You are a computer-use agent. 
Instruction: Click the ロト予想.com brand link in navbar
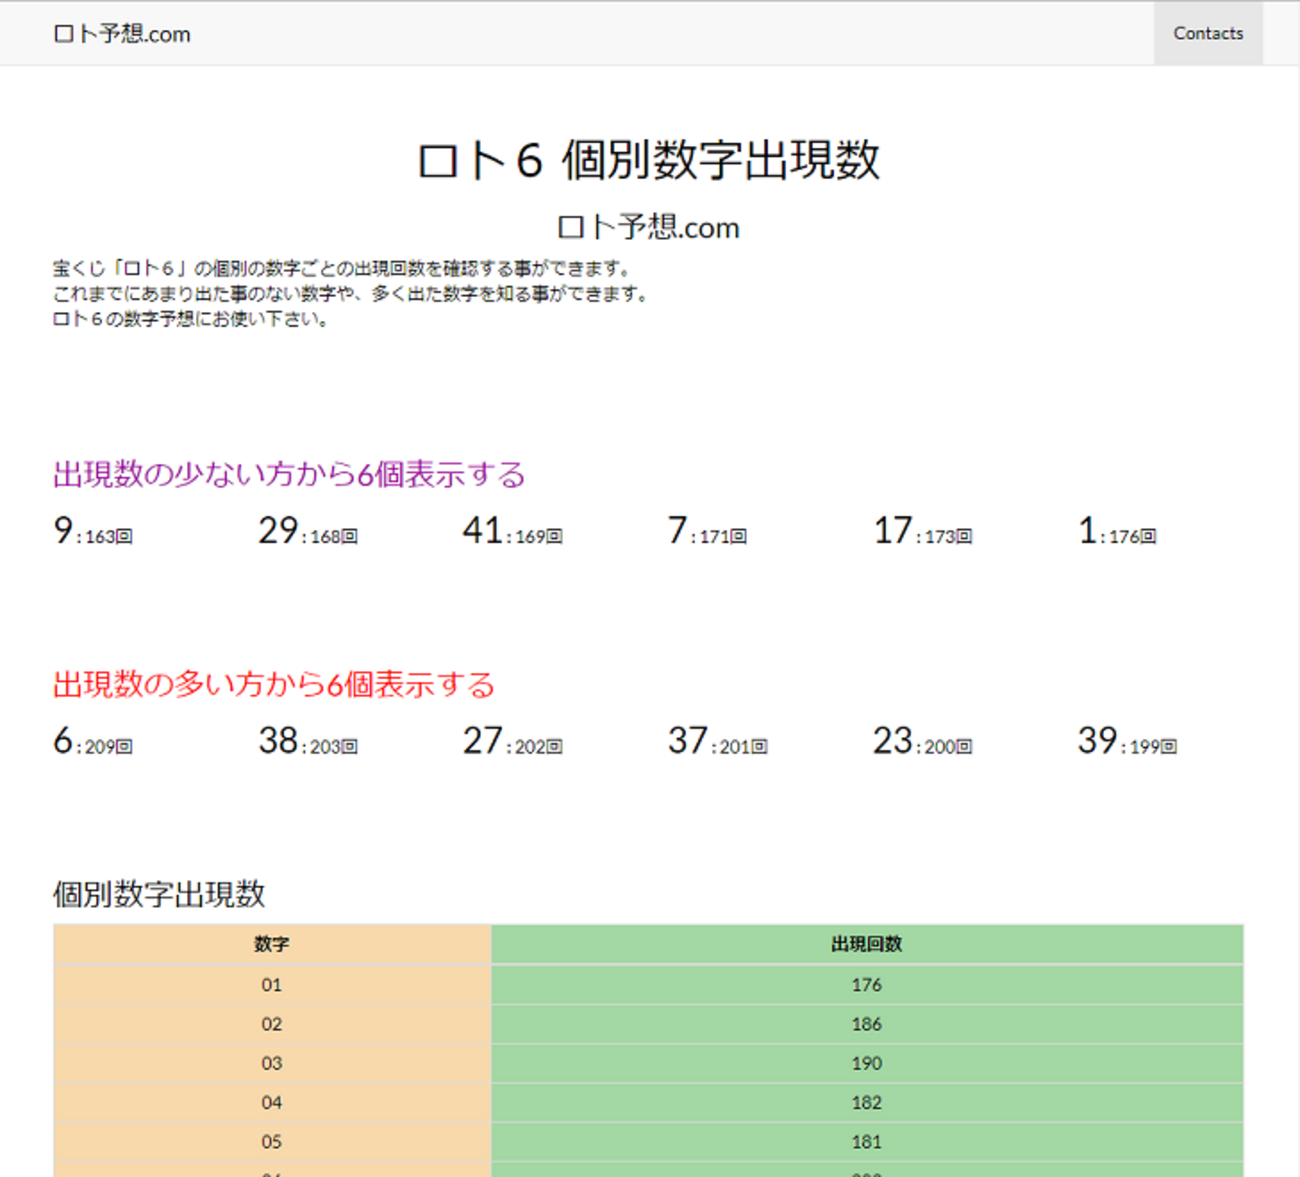121,34
